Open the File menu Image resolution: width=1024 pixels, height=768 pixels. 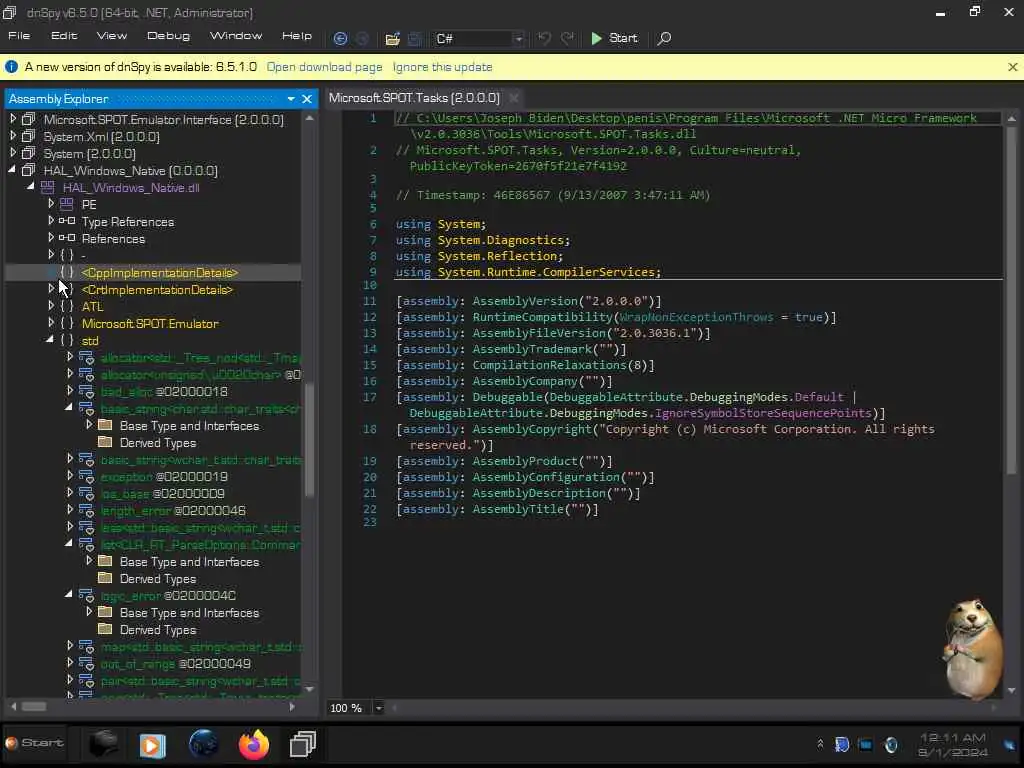pos(19,36)
